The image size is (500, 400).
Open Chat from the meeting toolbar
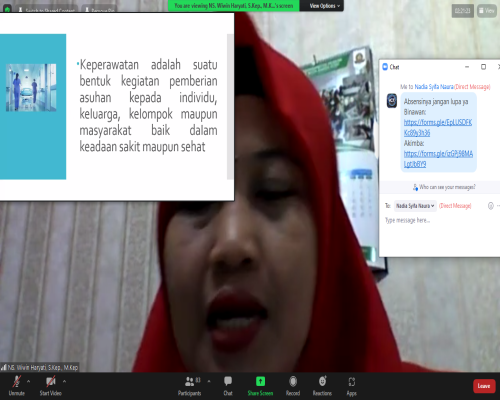pos(228,381)
